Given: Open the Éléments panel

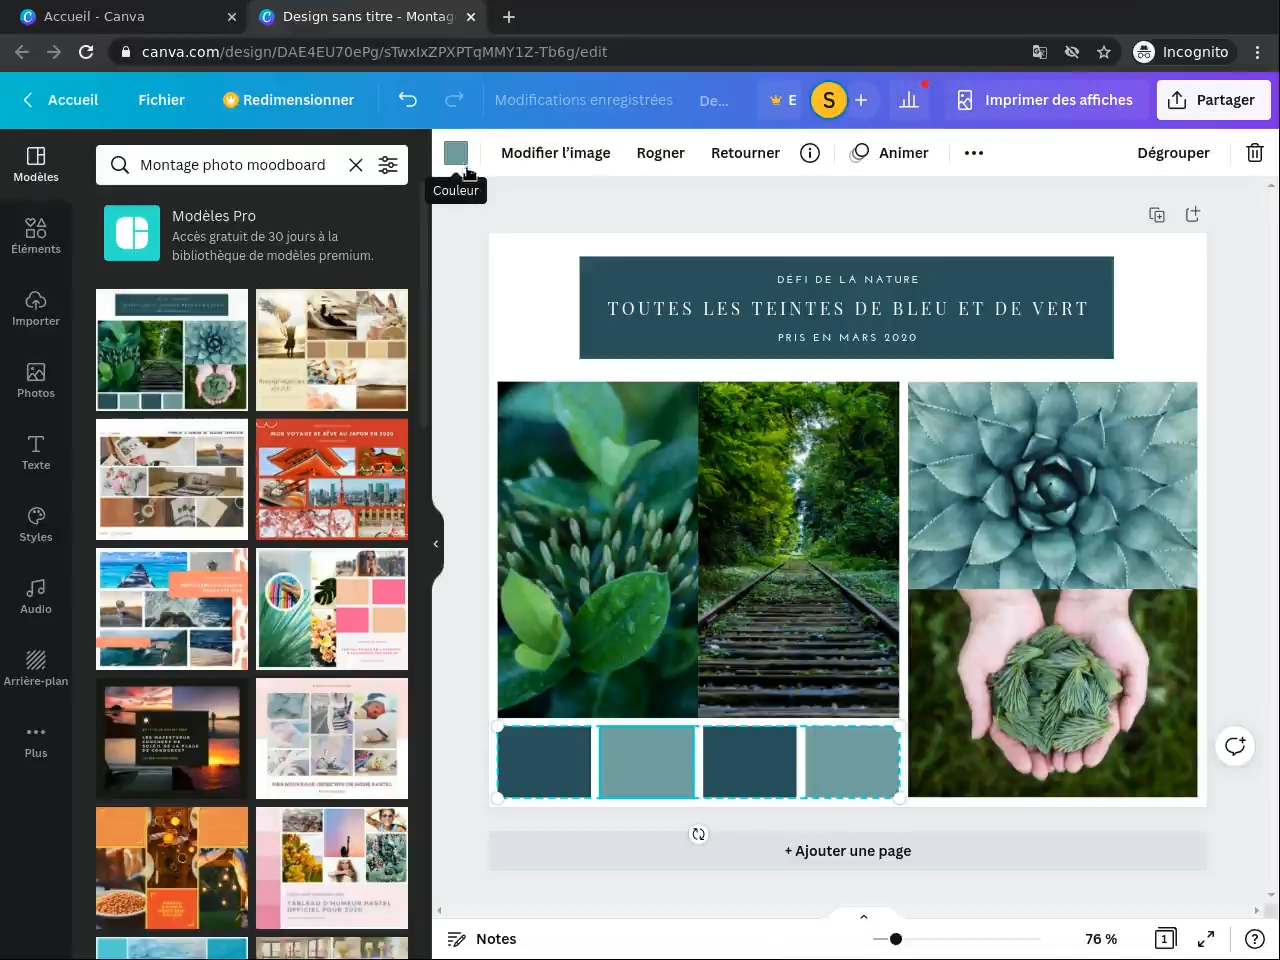Looking at the screenshot, I should [x=36, y=236].
